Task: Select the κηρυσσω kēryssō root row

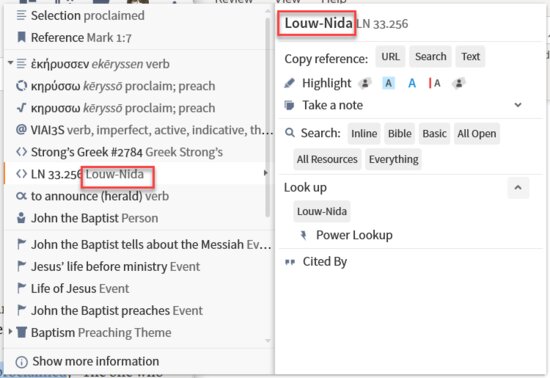Action: [x=139, y=108]
